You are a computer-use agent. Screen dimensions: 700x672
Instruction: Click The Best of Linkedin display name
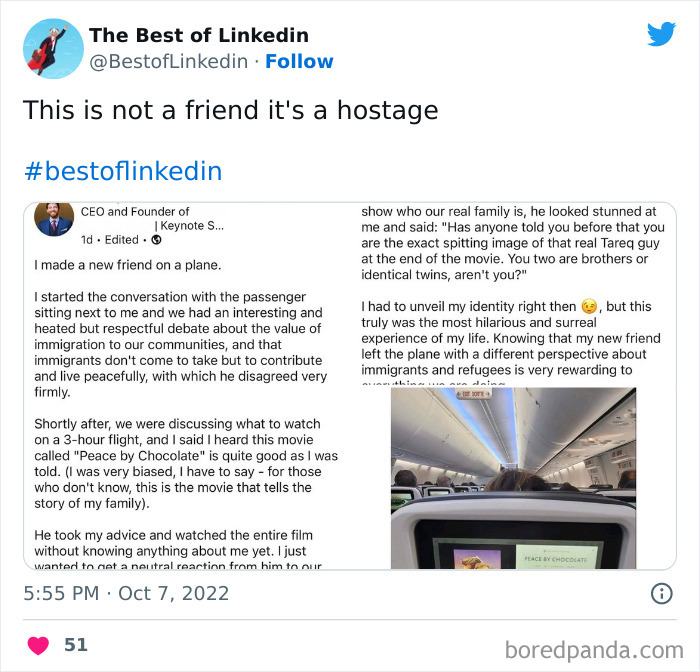coord(199,35)
